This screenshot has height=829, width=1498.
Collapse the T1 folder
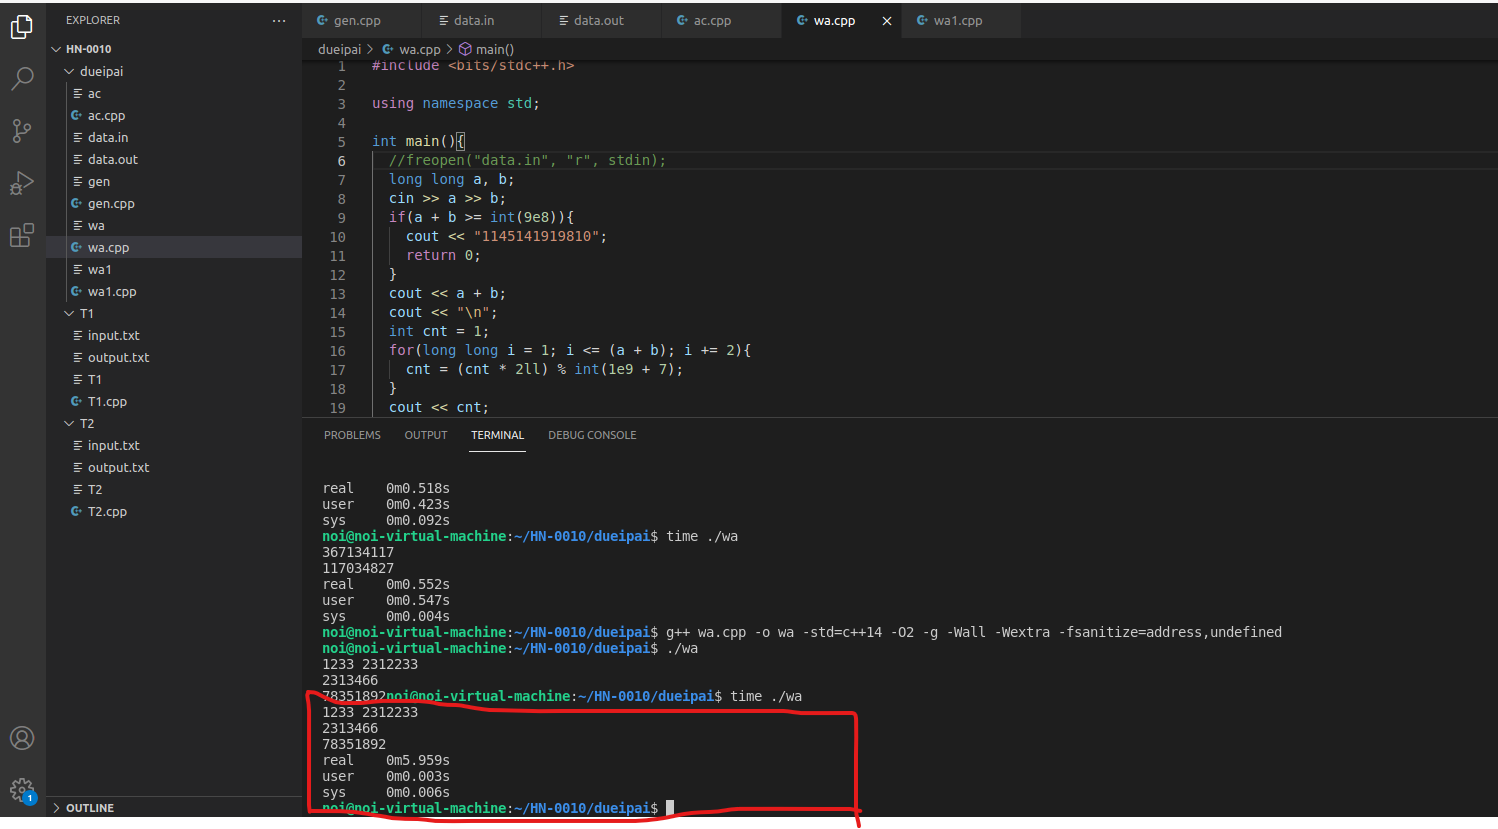pyautogui.click(x=174, y=314)
